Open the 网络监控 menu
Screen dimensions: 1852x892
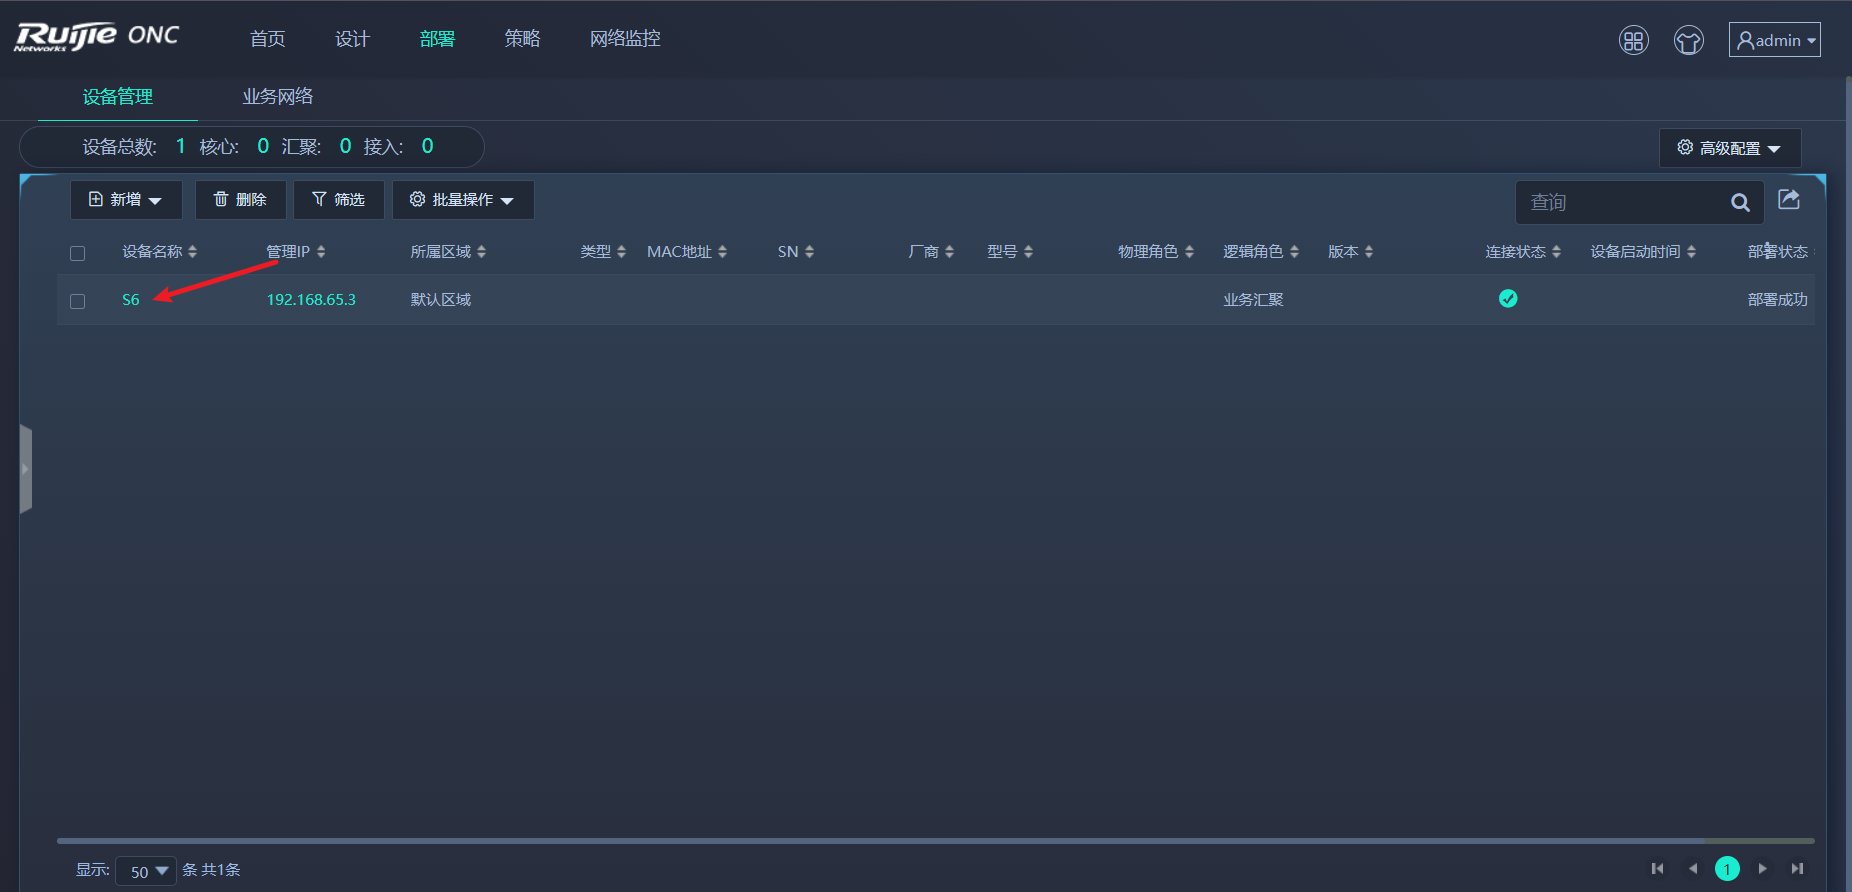pyautogui.click(x=625, y=39)
